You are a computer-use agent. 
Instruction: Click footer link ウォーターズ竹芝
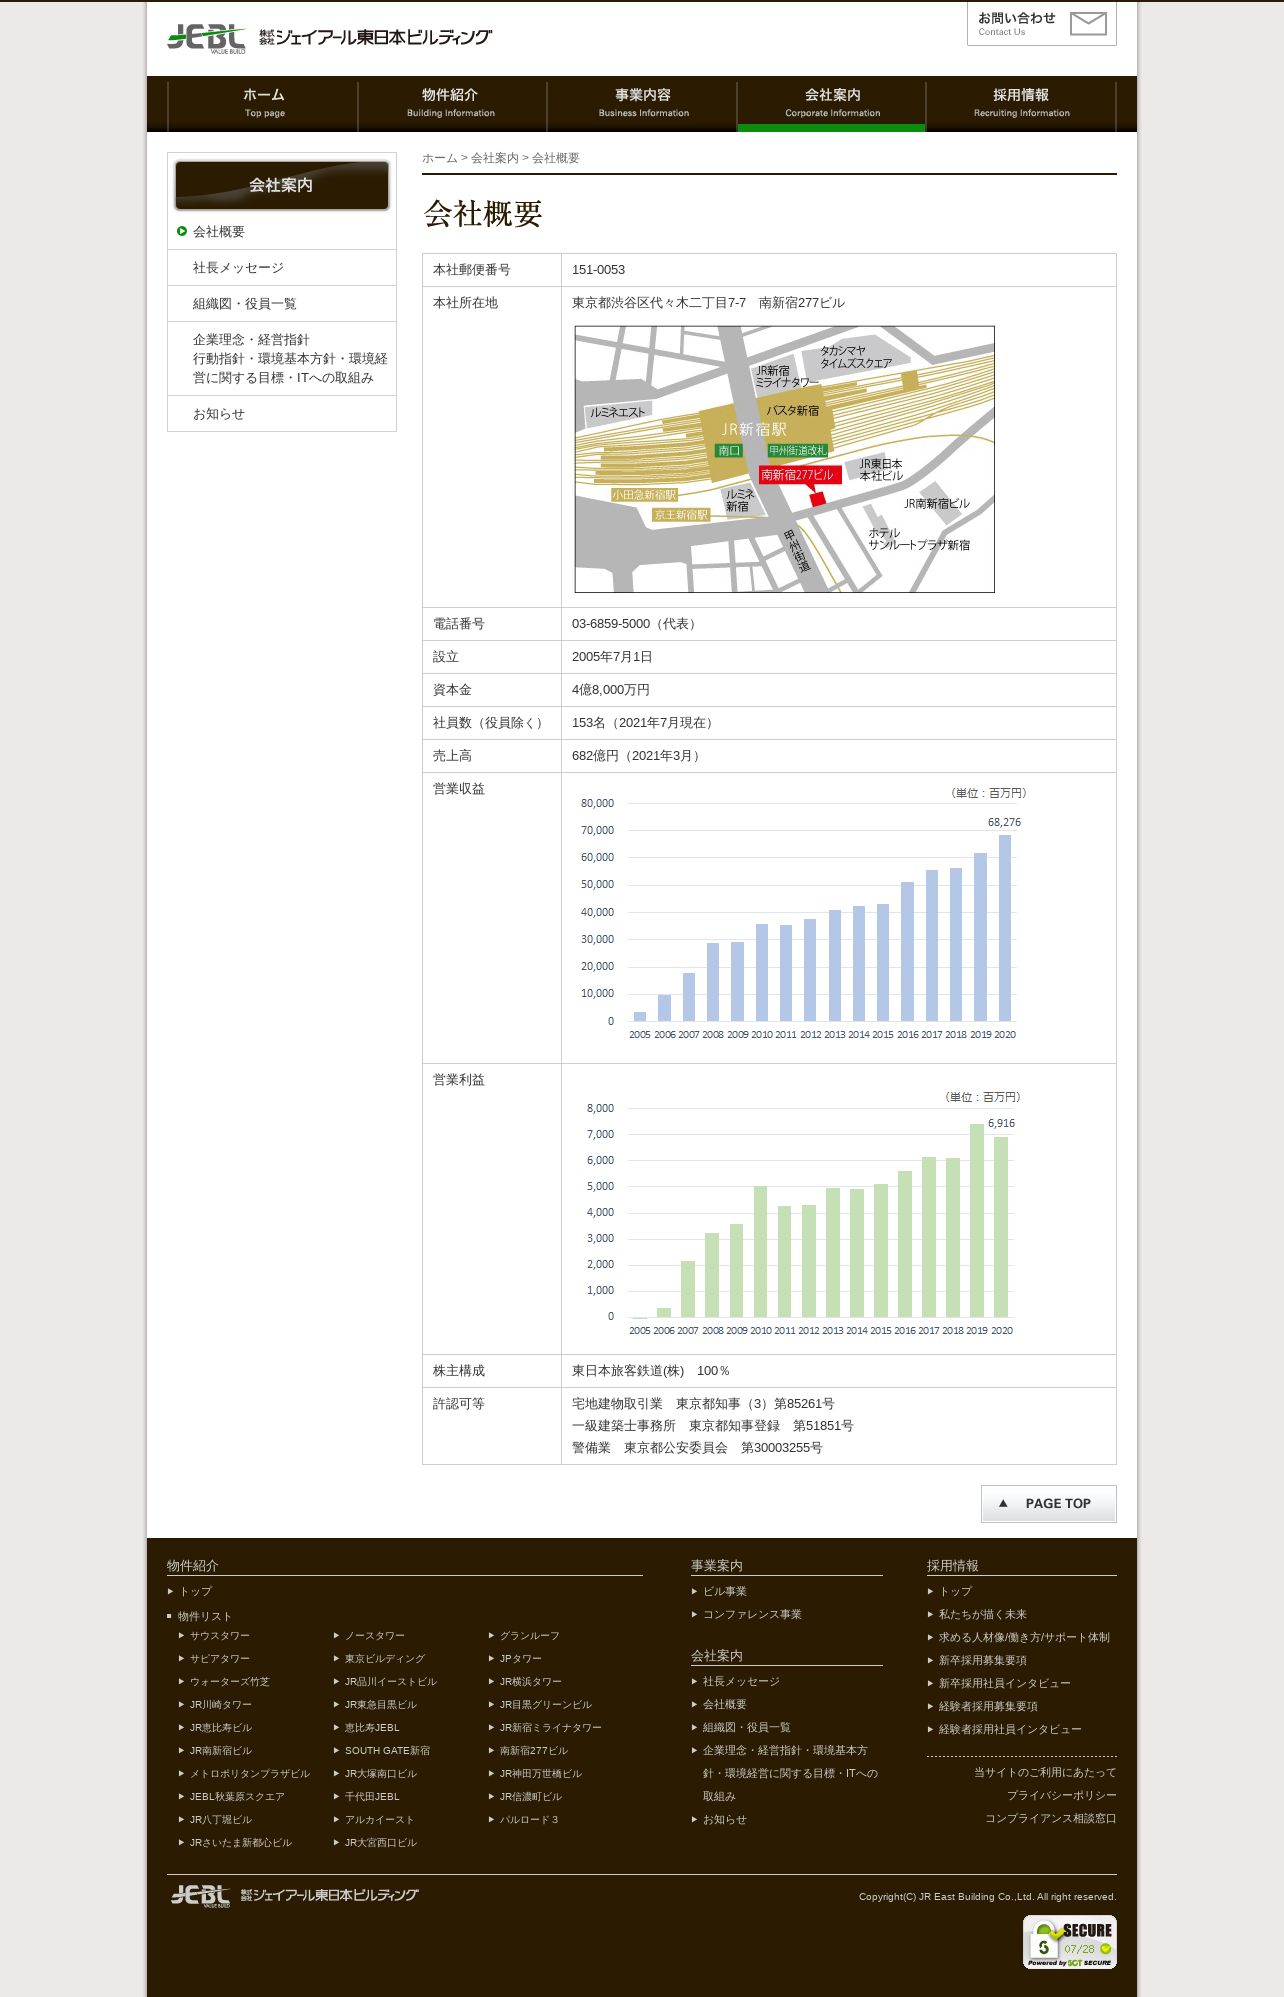[x=230, y=1682]
